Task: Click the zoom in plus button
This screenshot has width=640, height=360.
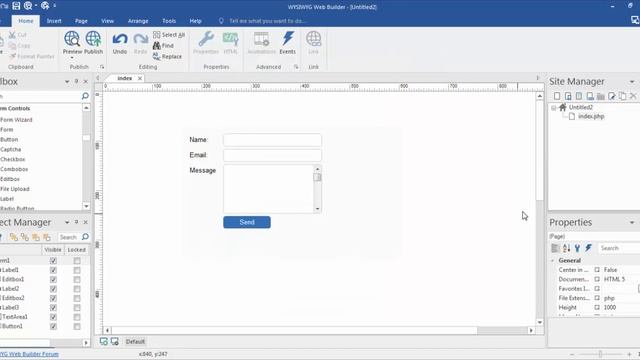Action: (629, 354)
